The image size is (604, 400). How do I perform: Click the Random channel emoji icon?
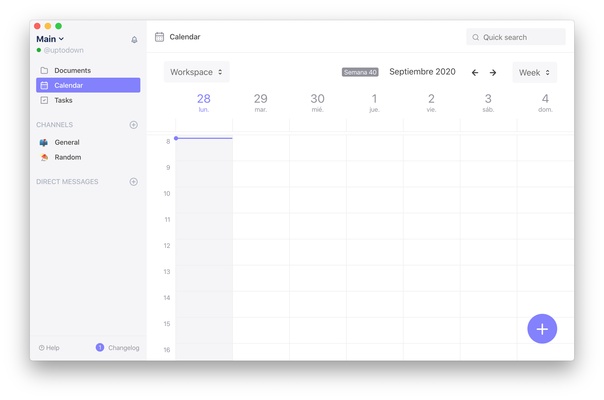(x=44, y=157)
